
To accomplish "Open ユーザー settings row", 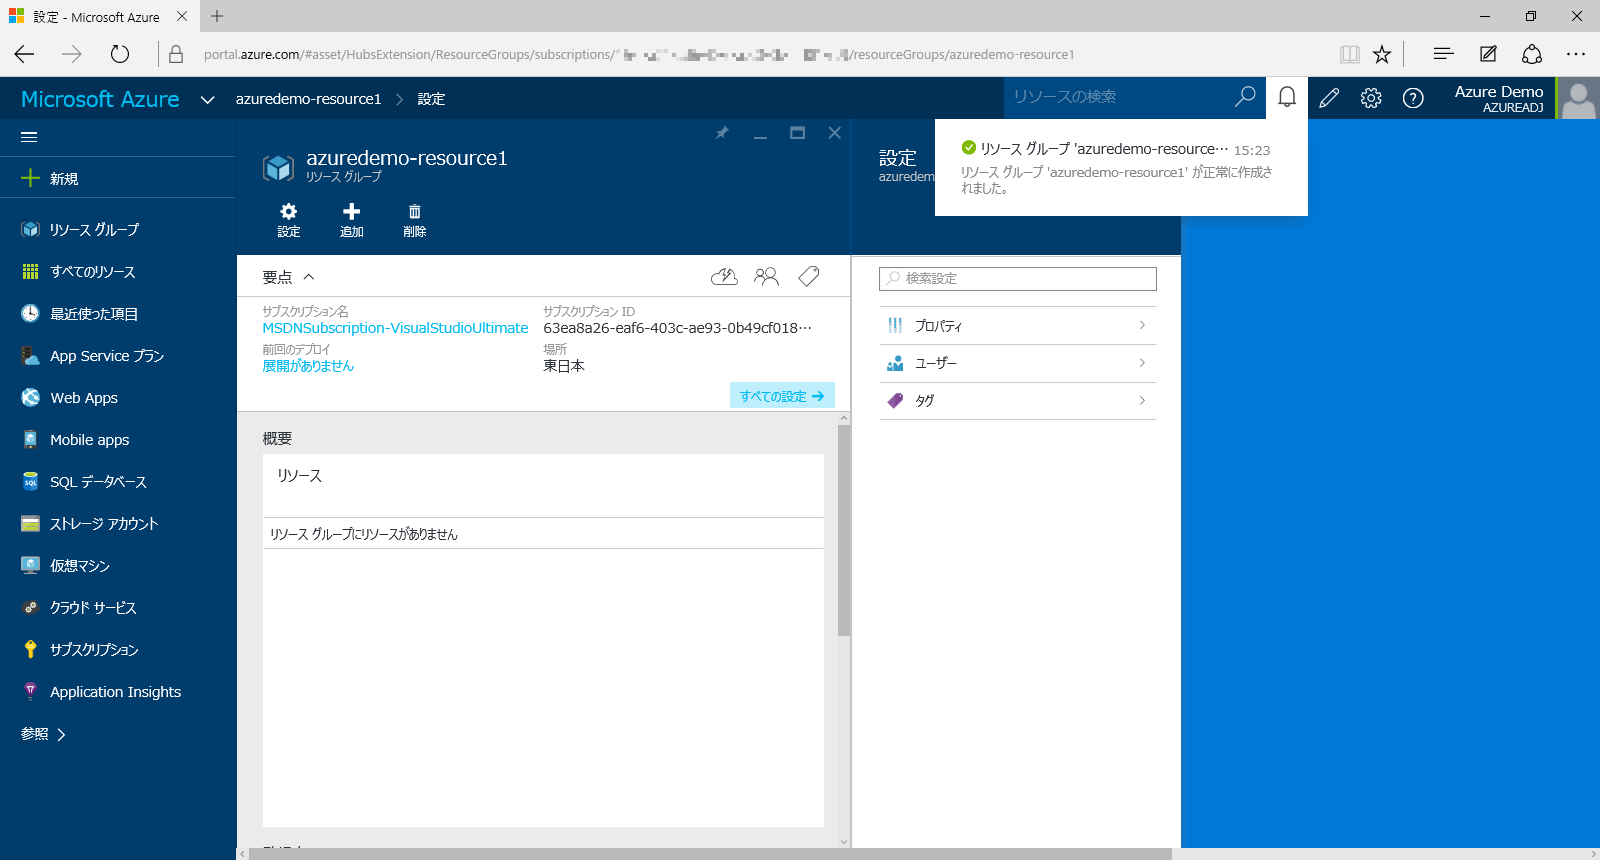I will tap(1017, 364).
